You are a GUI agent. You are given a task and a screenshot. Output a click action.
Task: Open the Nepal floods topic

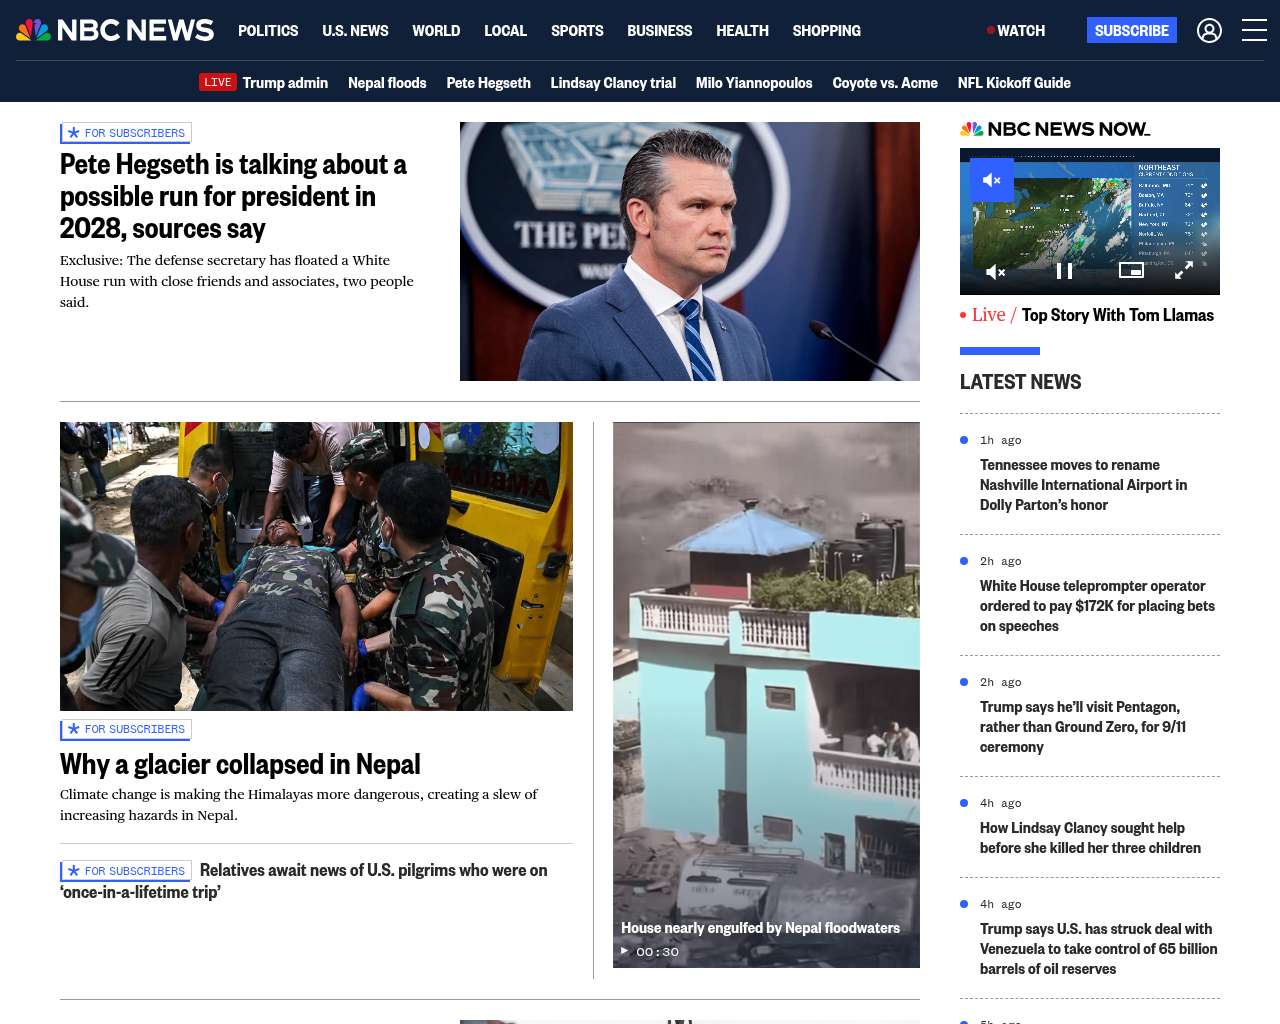pyautogui.click(x=387, y=82)
